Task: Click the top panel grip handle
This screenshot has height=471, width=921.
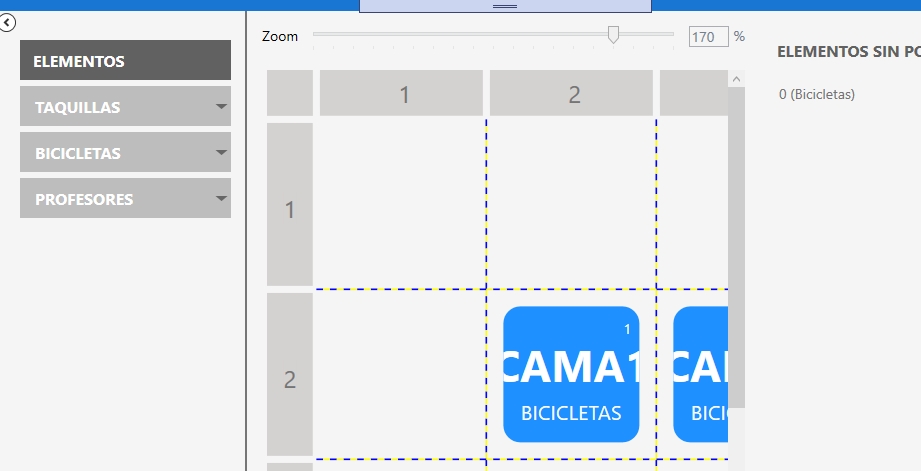Action: pyautogui.click(x=505, y=6)
